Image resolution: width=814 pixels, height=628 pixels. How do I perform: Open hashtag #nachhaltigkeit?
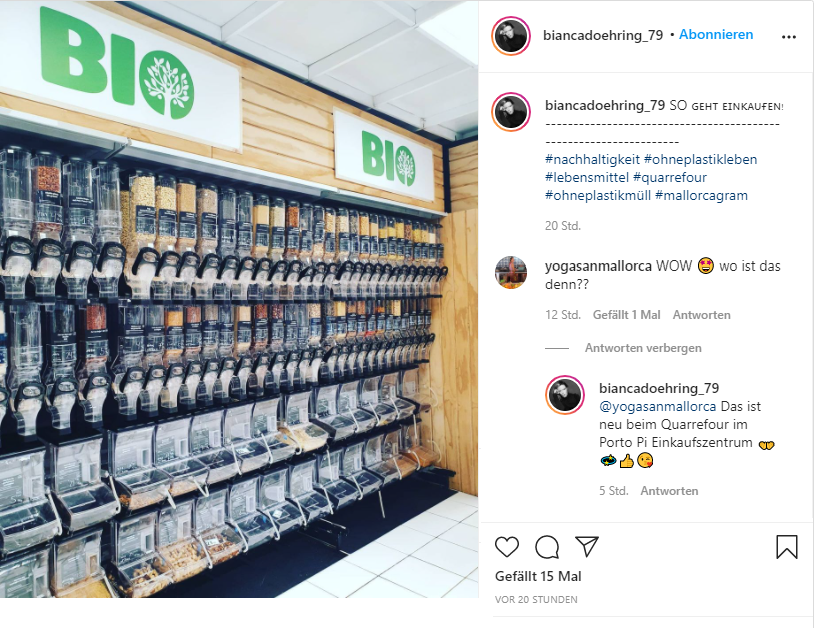click(592, 159)
